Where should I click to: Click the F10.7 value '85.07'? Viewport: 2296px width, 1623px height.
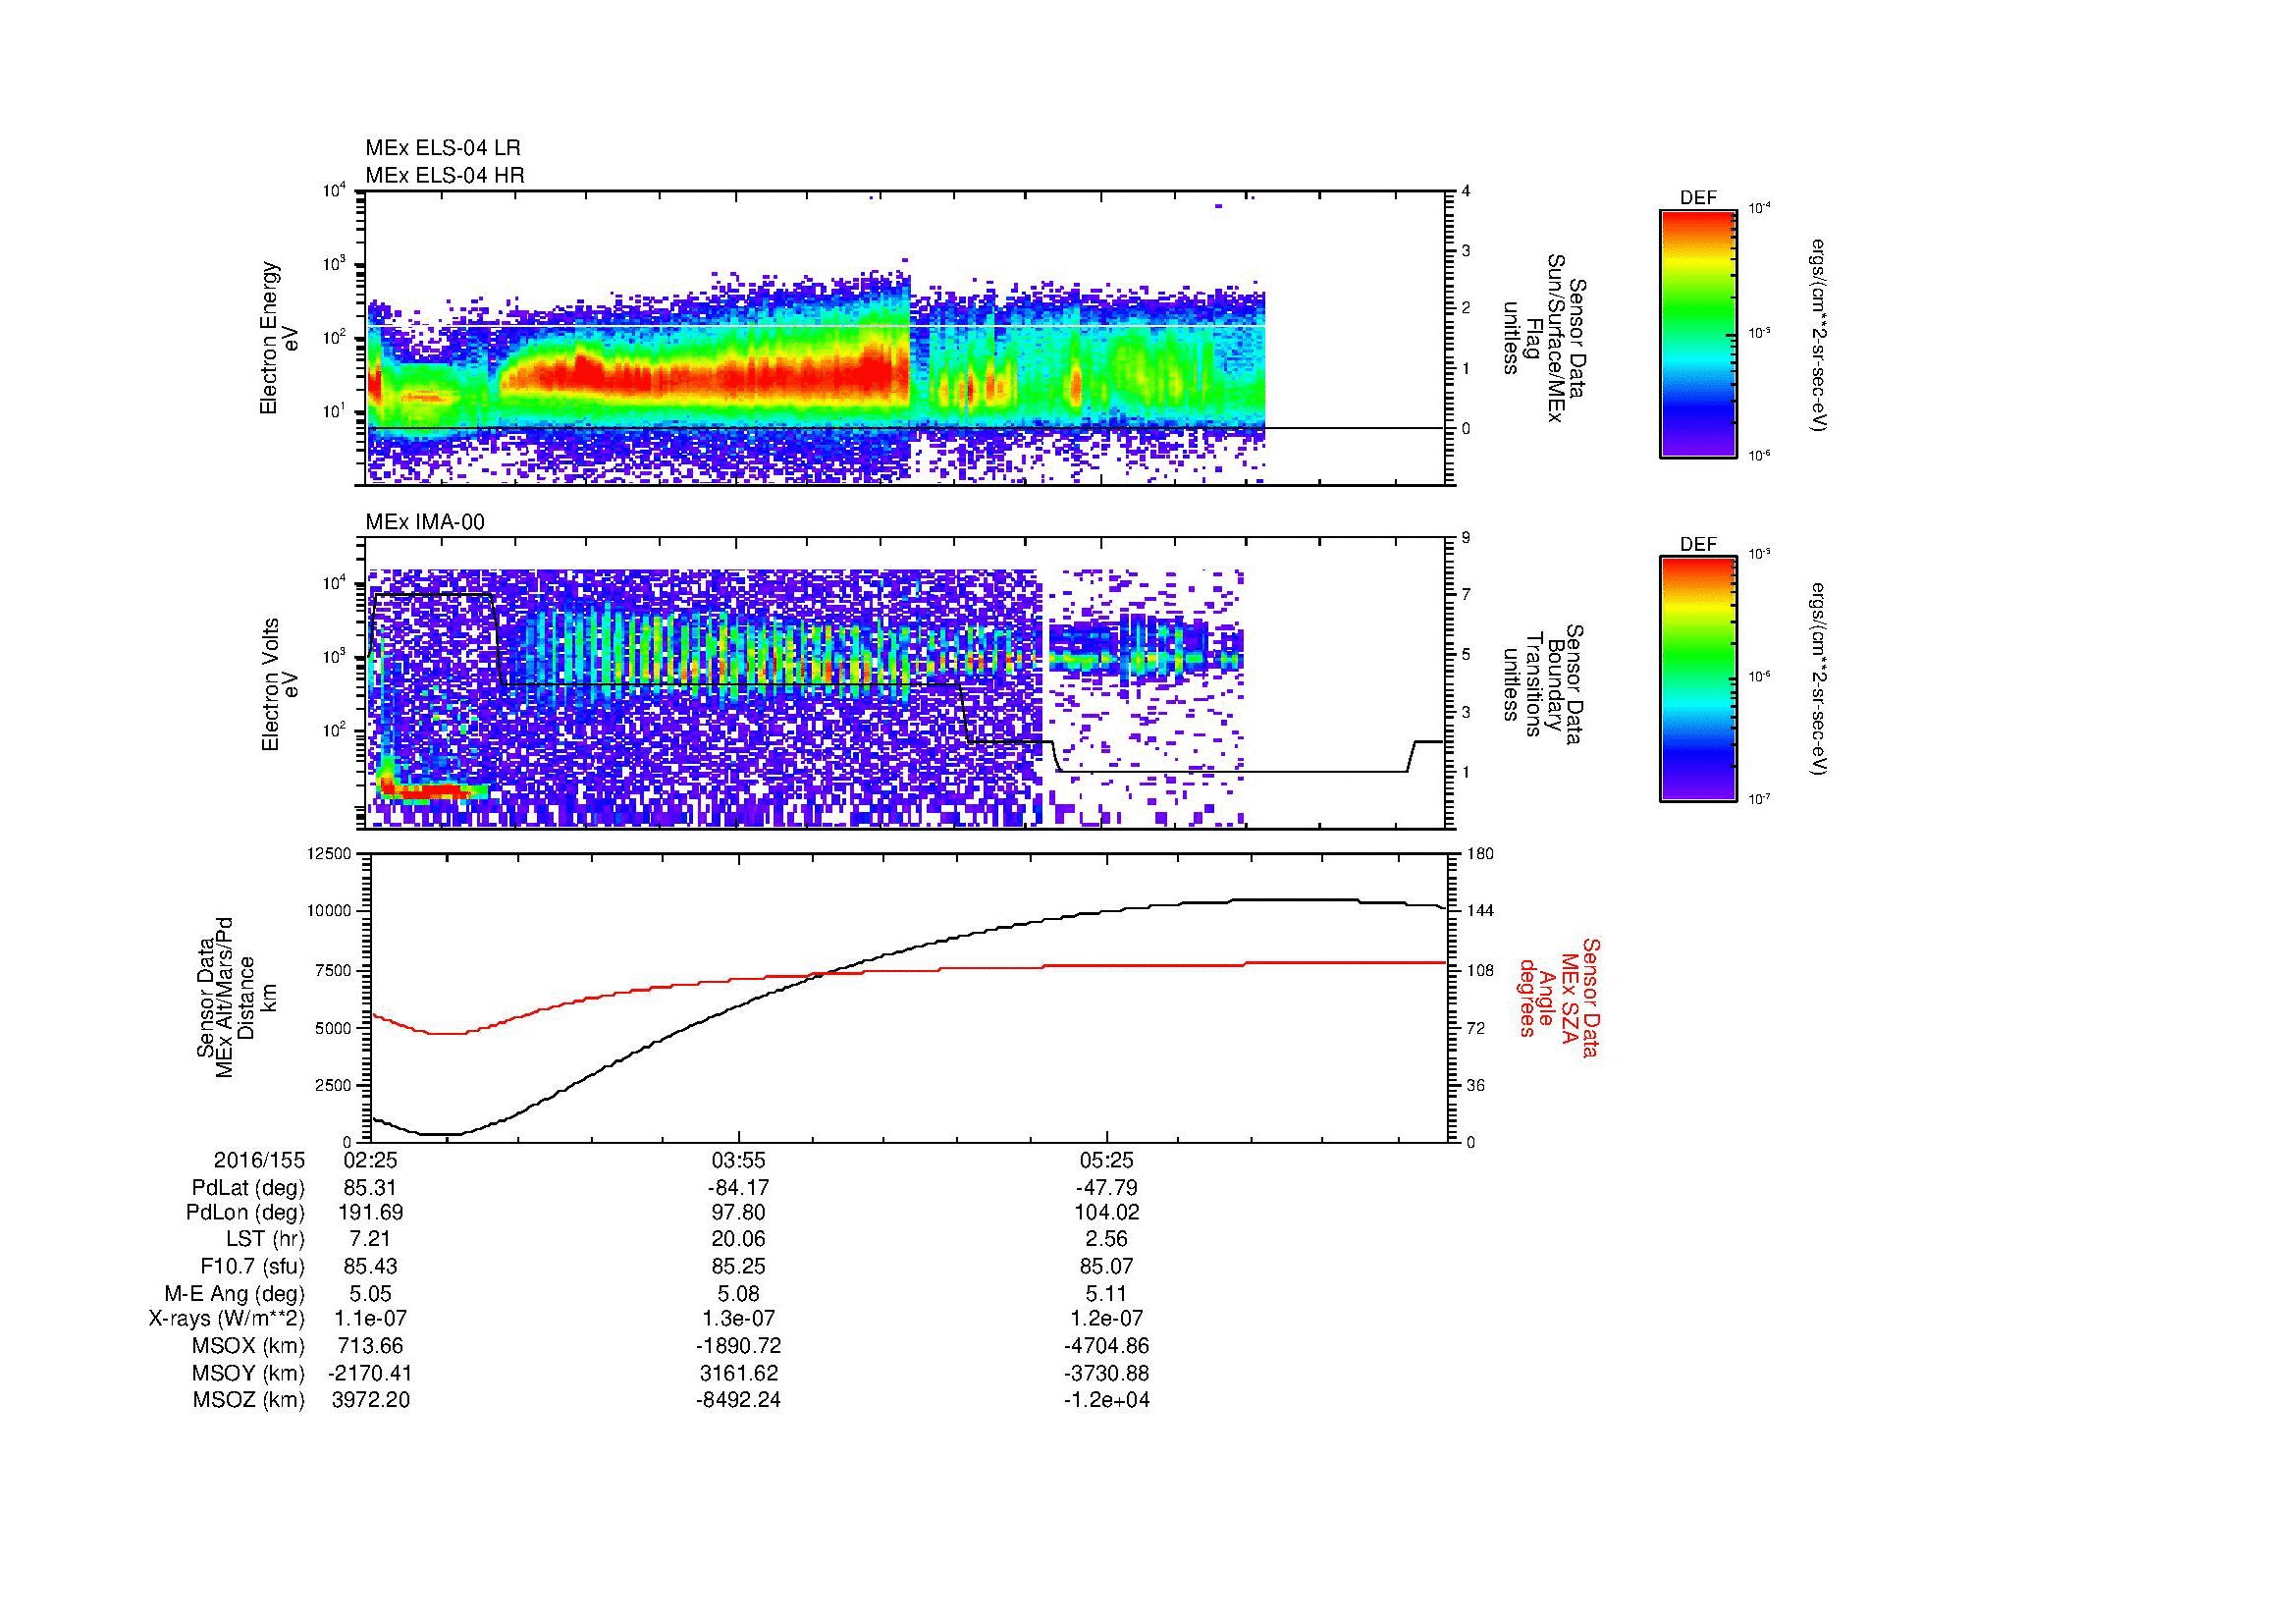coord(1107,1266)
